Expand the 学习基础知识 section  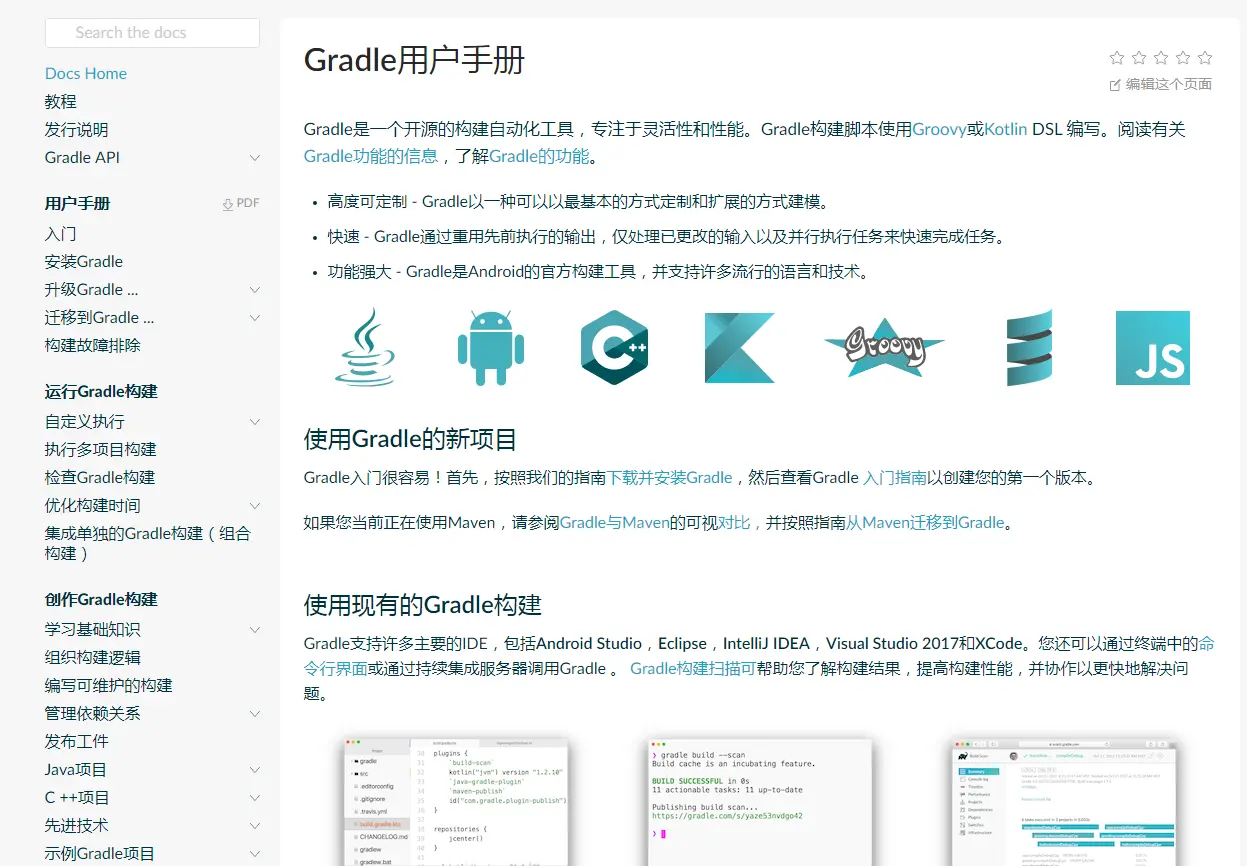pyautogui.click(x=254, y=630)
